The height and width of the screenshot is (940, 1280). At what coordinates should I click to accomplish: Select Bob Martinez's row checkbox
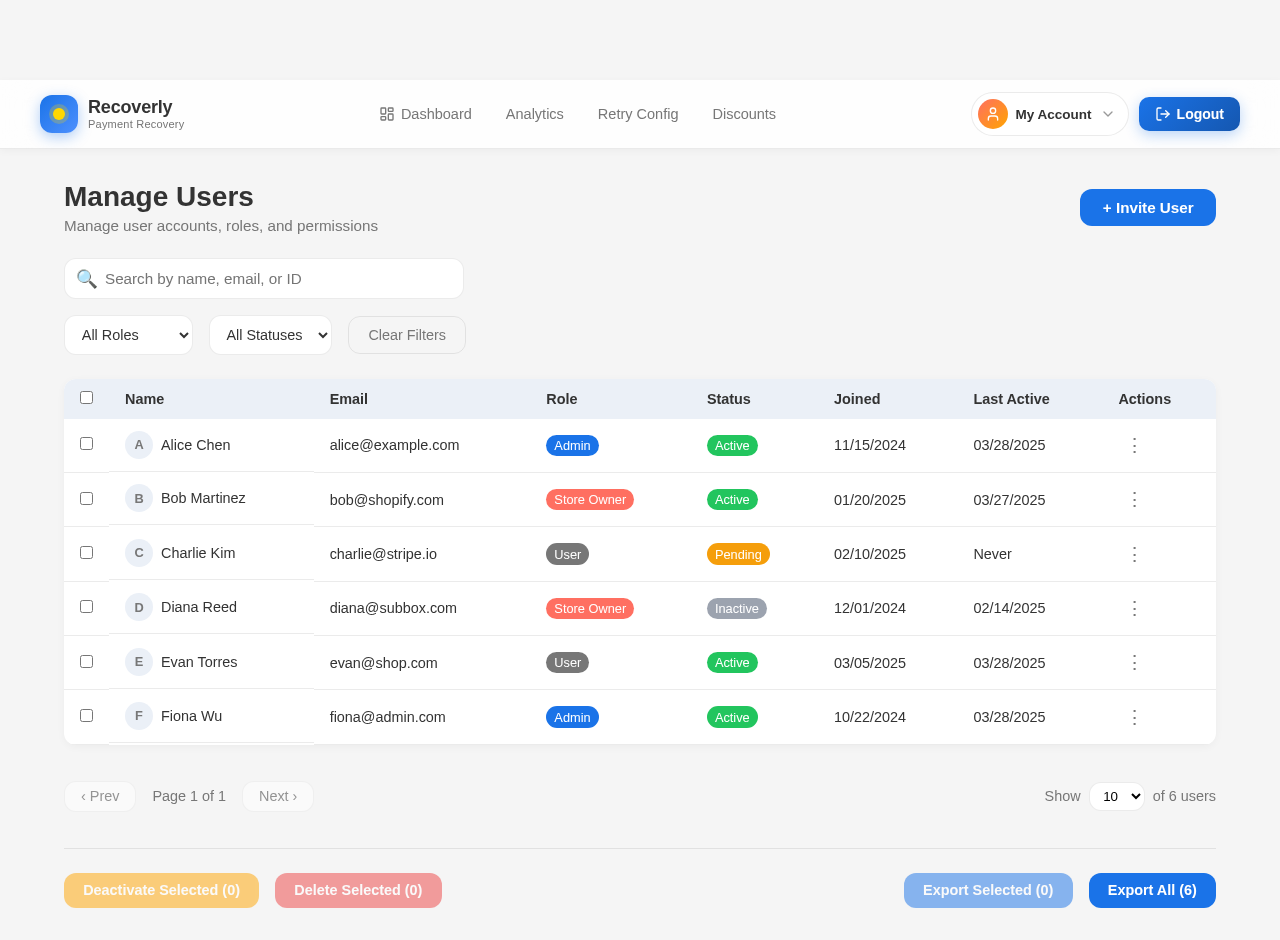87,498
